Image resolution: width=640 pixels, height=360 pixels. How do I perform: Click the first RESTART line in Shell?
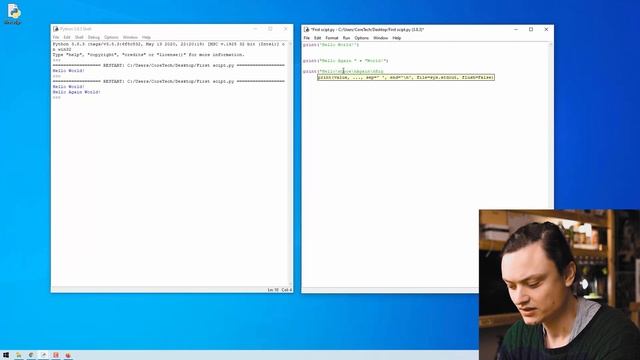click(x=169, y=65)
